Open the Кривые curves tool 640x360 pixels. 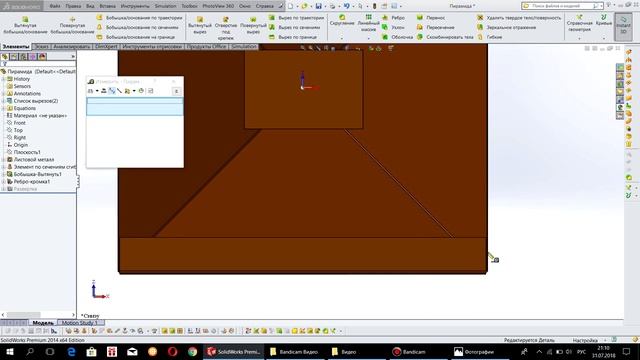[x=604, y=20]
